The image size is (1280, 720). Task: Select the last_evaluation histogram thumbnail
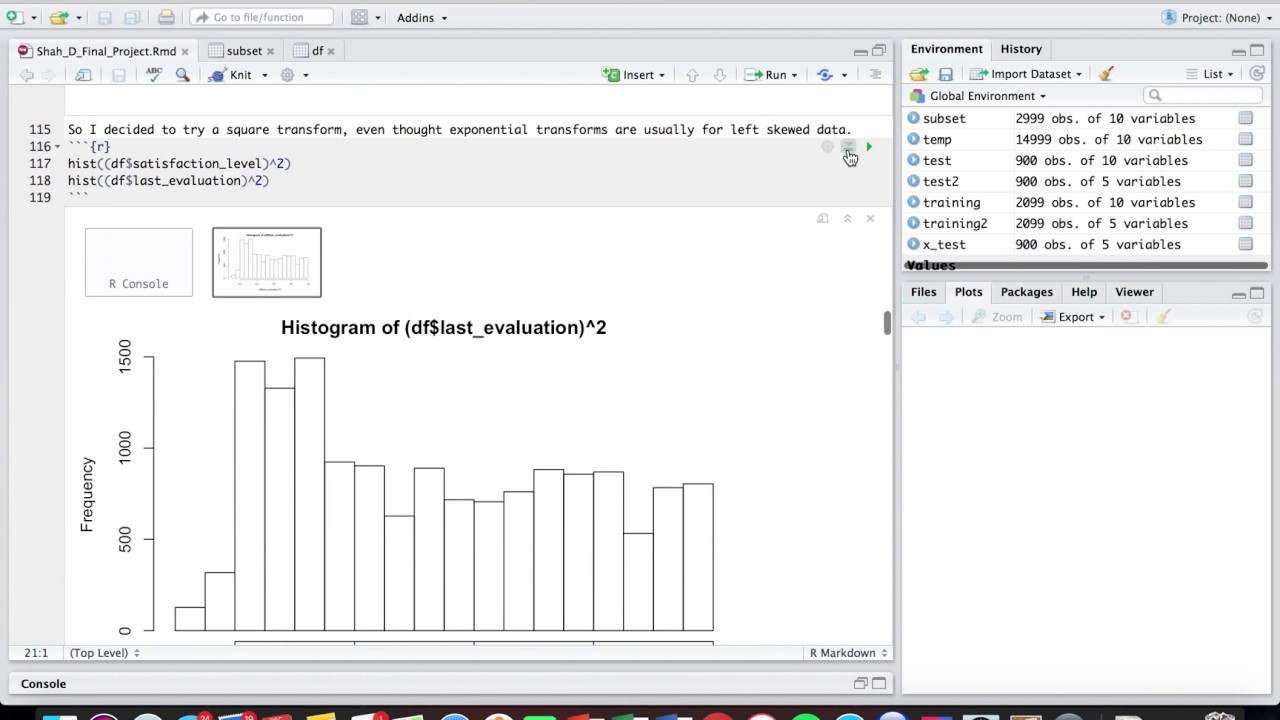pos(267,262)
